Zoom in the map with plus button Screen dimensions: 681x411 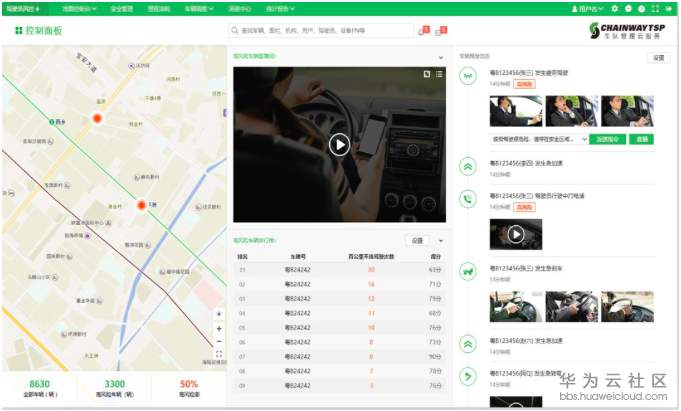point(219,329)
